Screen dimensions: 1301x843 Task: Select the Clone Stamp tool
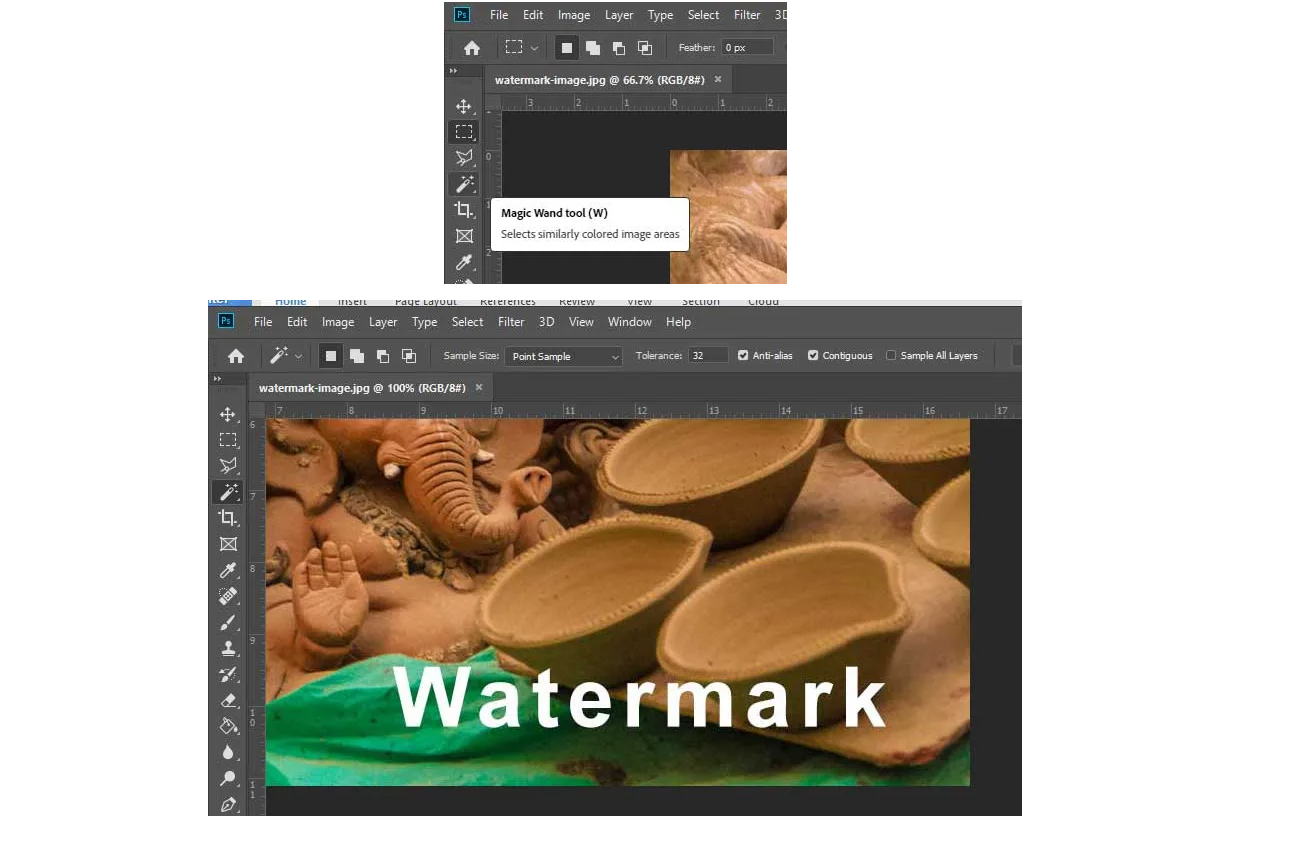(228, 648)
